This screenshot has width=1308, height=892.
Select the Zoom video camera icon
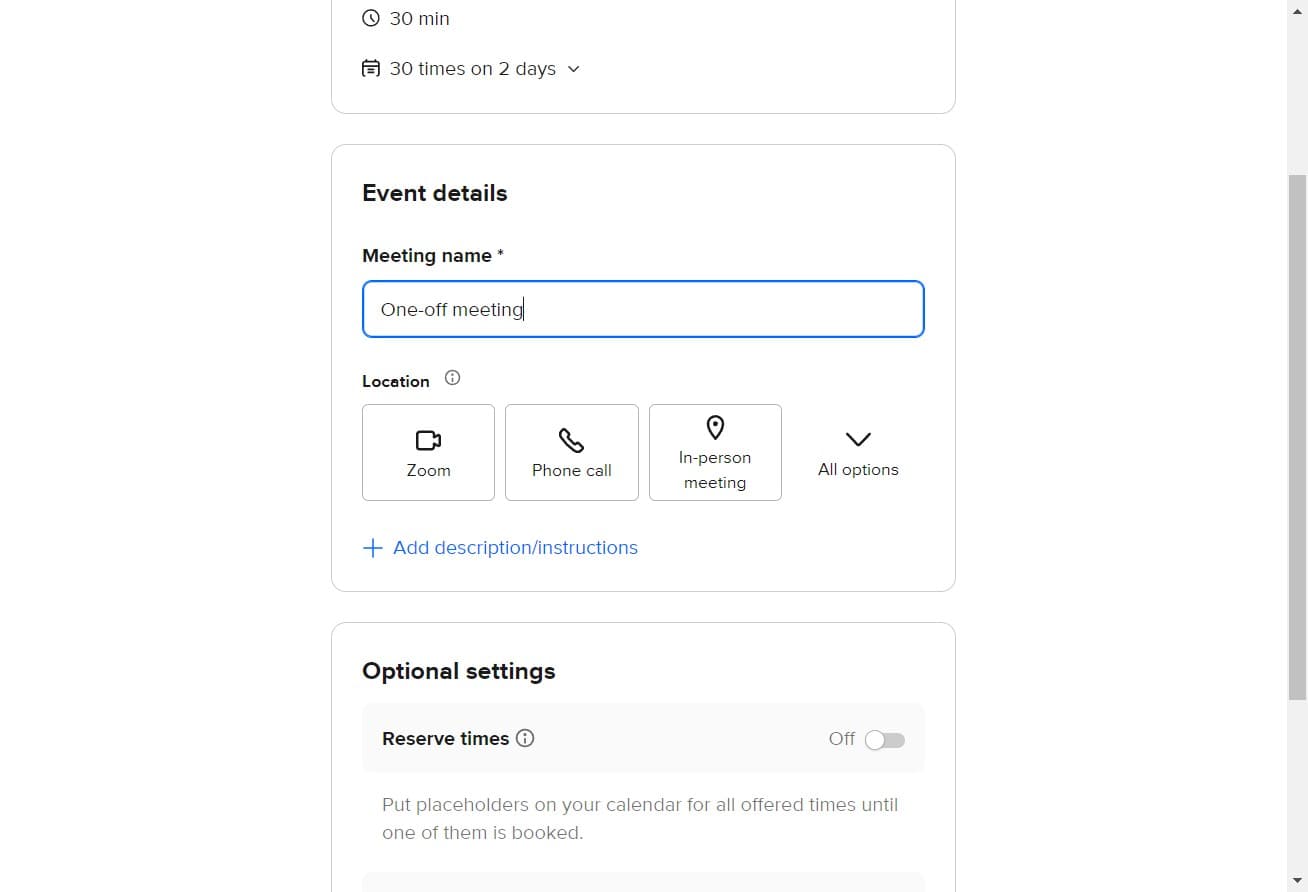click(428, 440)
